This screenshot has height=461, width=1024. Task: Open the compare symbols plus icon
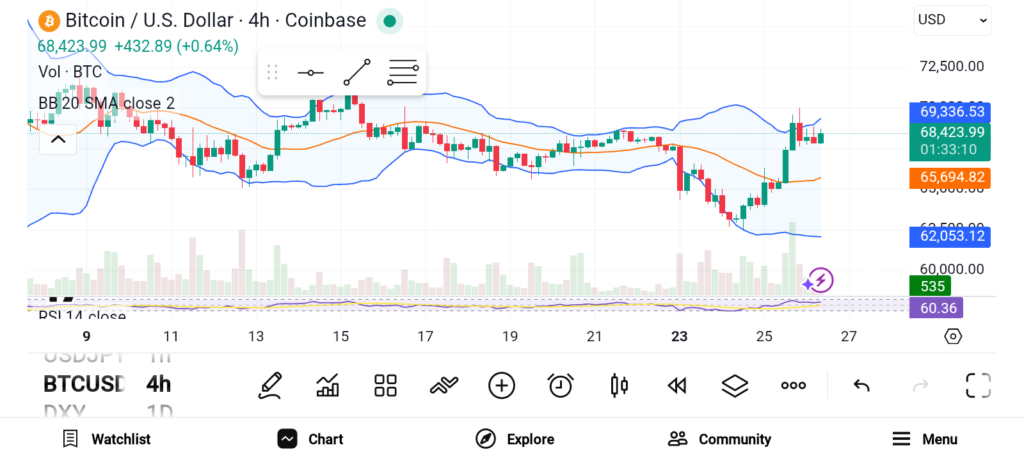501,386
